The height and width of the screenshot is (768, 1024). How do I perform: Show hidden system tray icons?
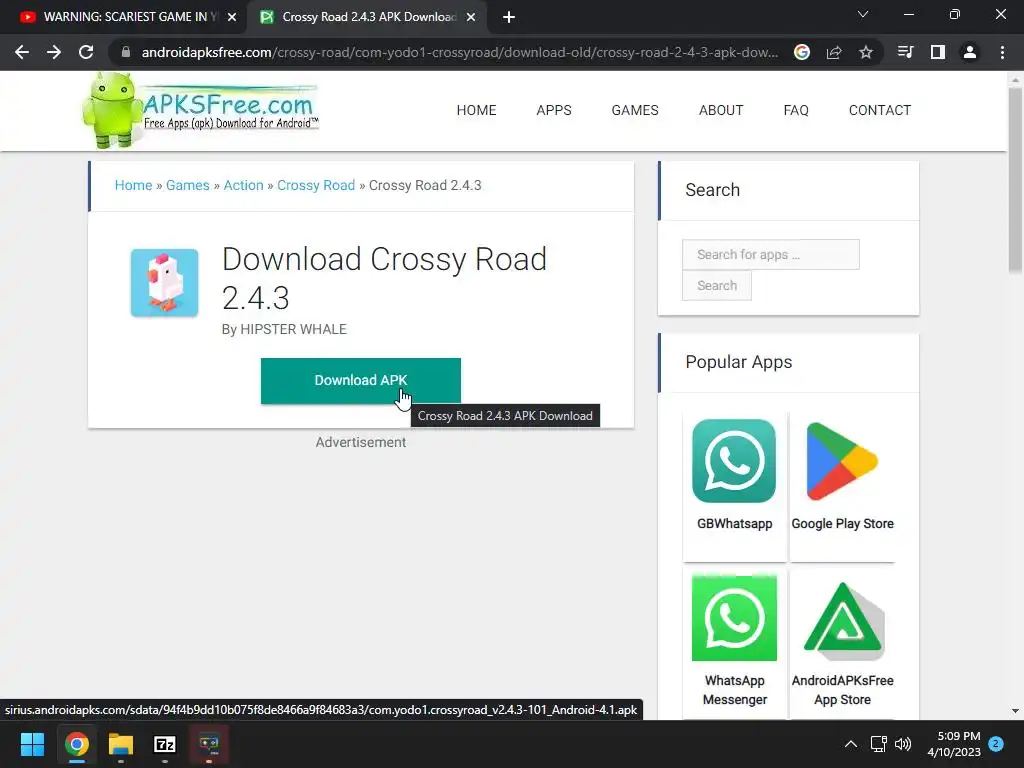(851, 744)
